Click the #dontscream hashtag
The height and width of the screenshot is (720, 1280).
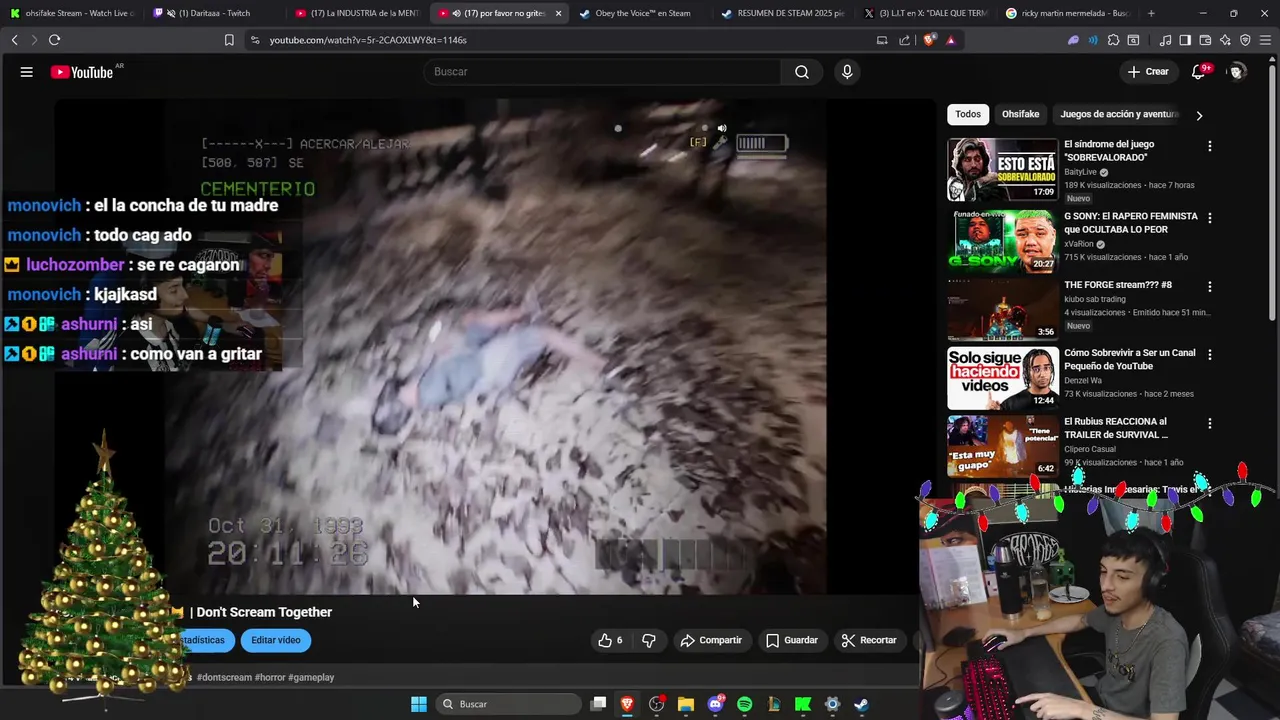(x=224, y=677)
